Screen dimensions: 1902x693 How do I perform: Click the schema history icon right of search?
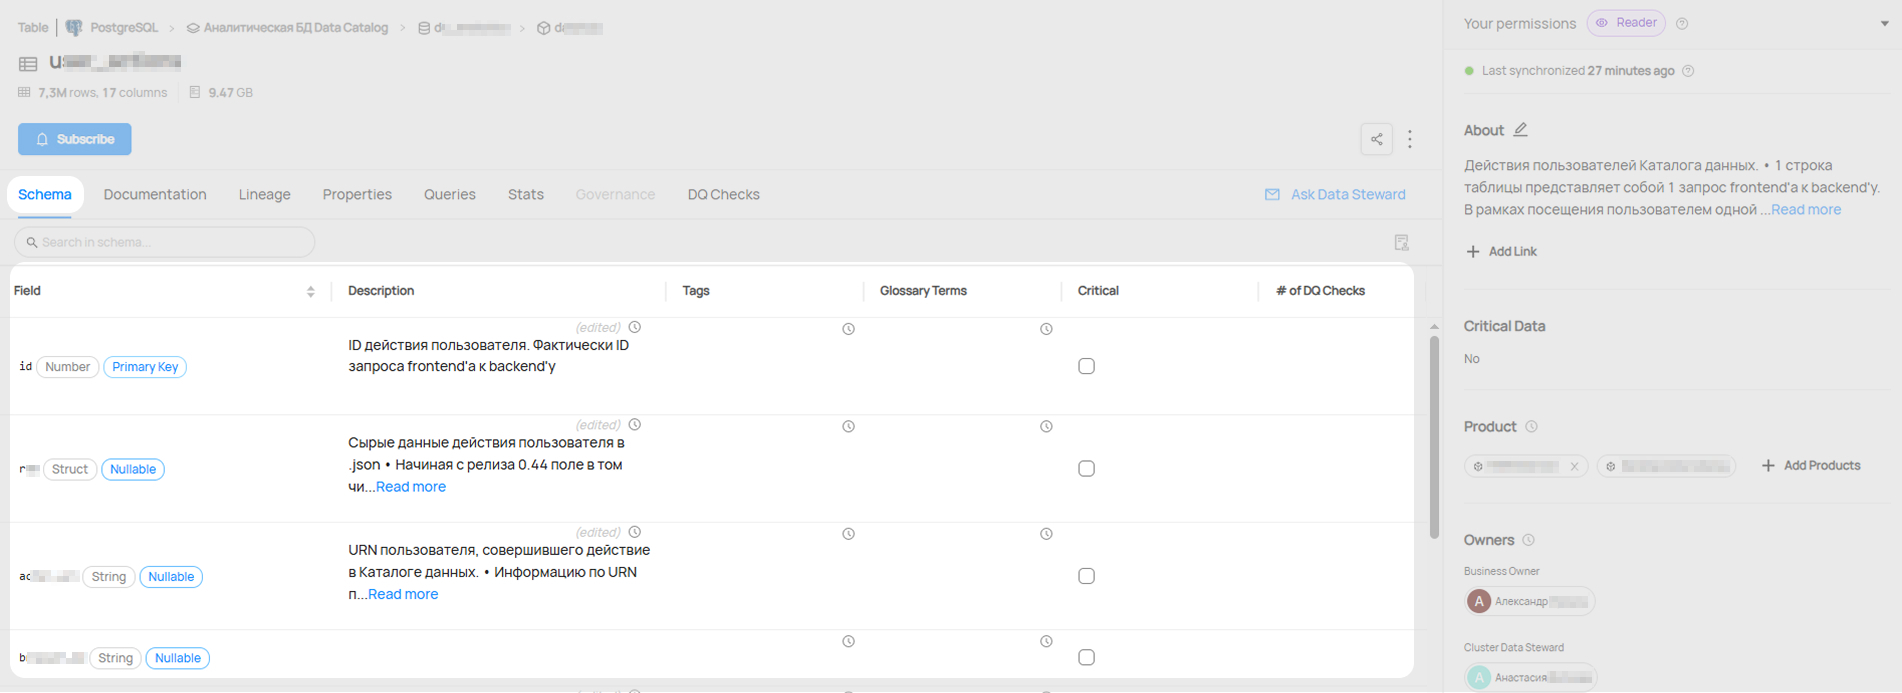[1401, 242]
